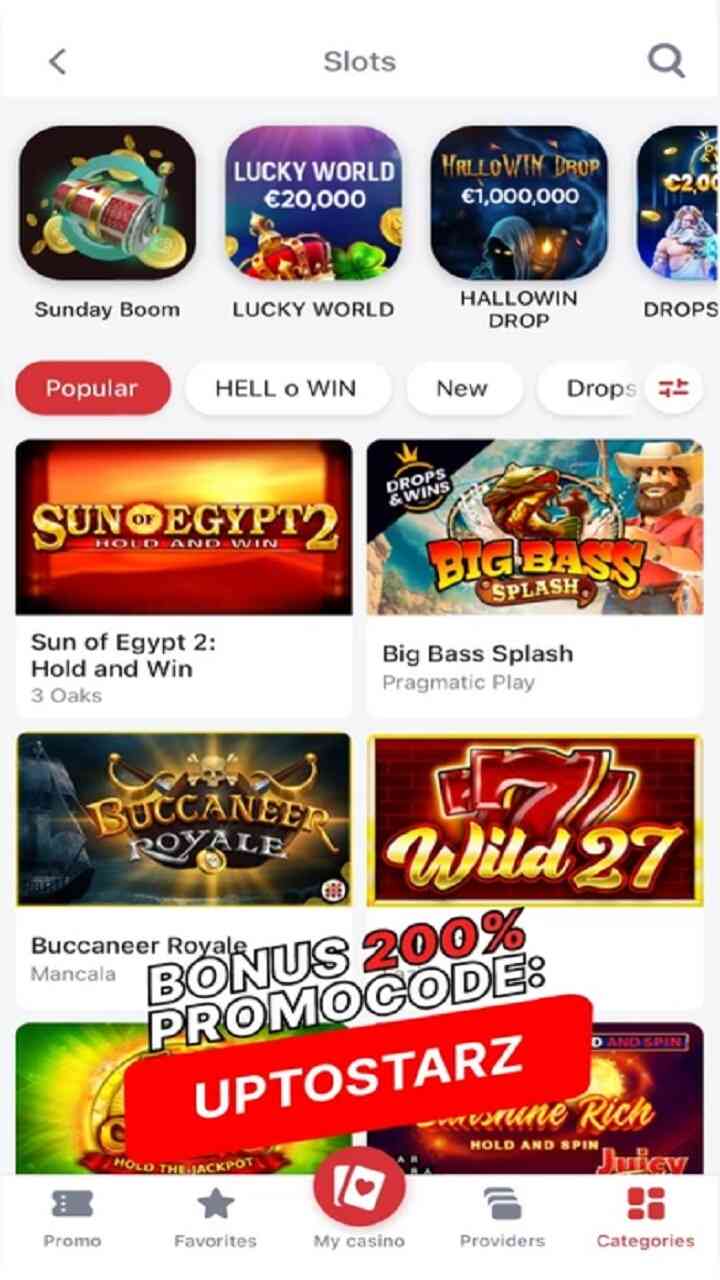This screenshot has height=1280, width=720.
Task: Open the Promo ticket icon
Action: (x=72, y=1204)
